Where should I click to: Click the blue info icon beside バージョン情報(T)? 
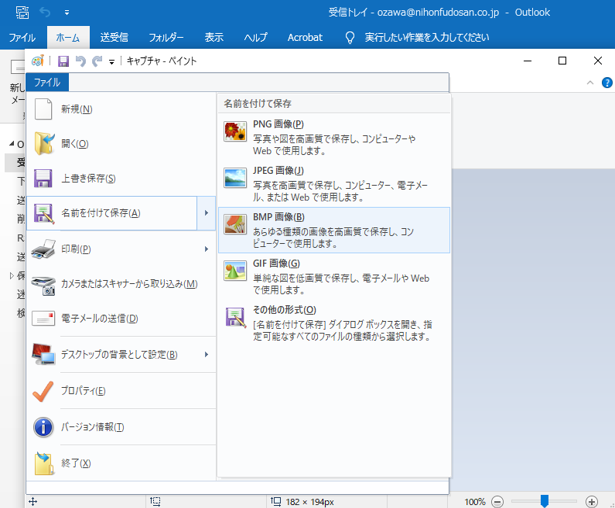(x=43, y=427)
